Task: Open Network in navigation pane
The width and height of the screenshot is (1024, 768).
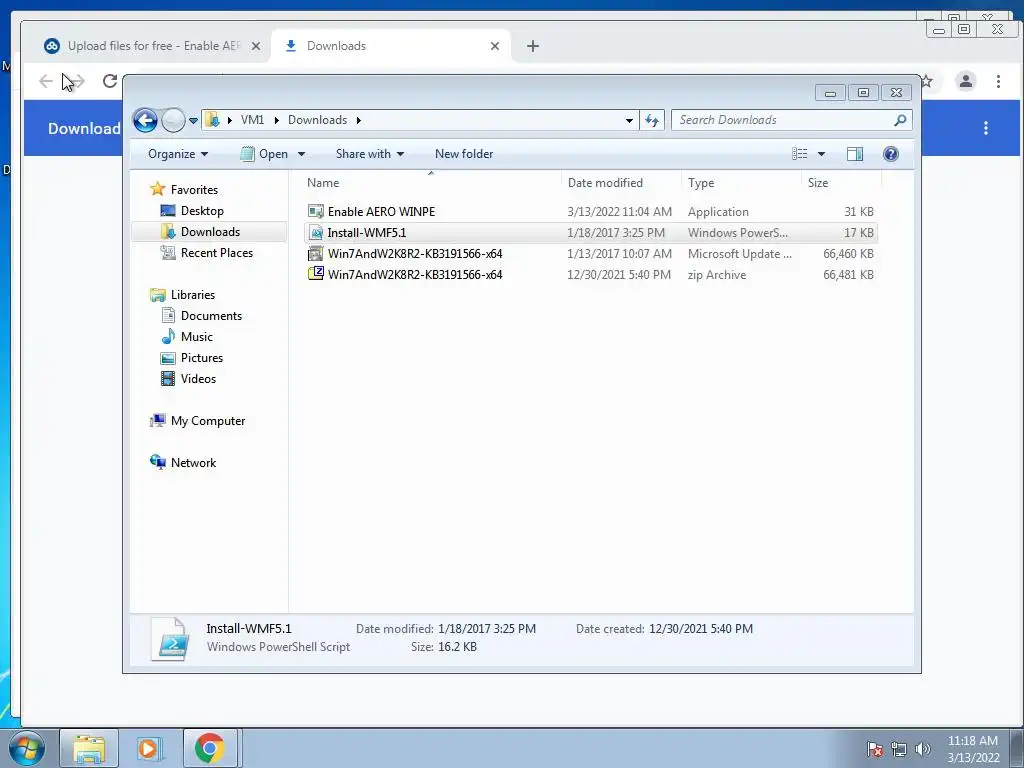Action: click(x=193, y=462)
